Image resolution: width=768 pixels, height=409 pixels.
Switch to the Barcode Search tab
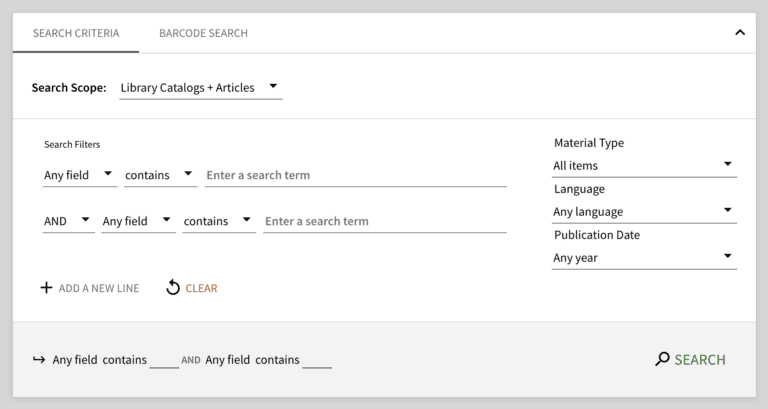point(203,33)
